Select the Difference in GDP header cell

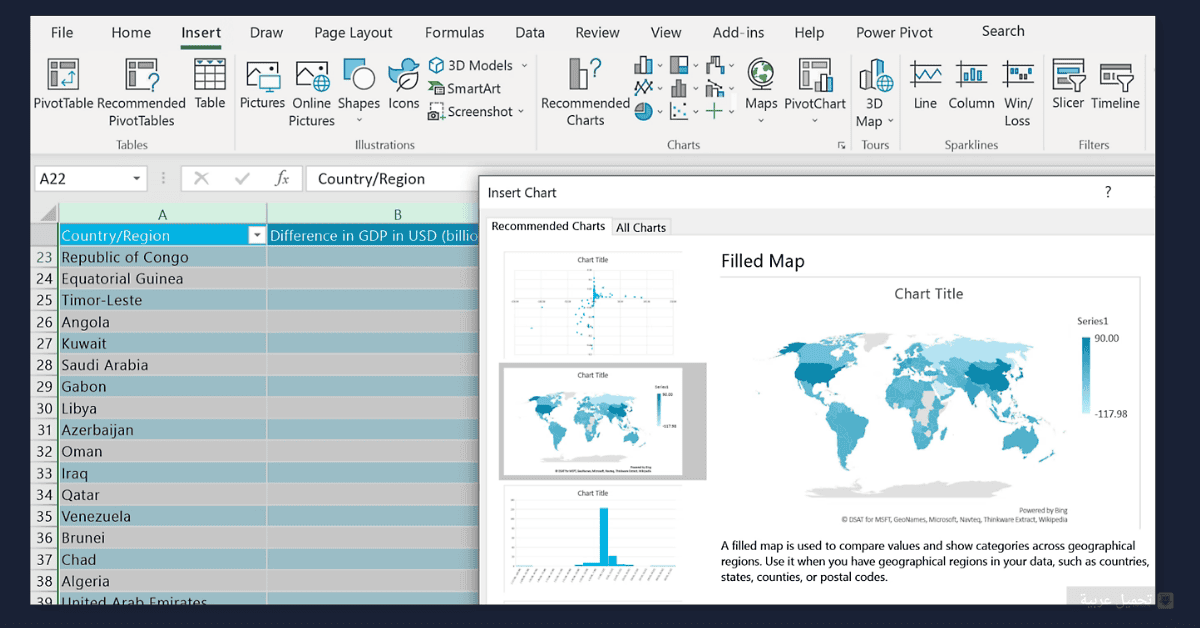[x=372, y=236]
